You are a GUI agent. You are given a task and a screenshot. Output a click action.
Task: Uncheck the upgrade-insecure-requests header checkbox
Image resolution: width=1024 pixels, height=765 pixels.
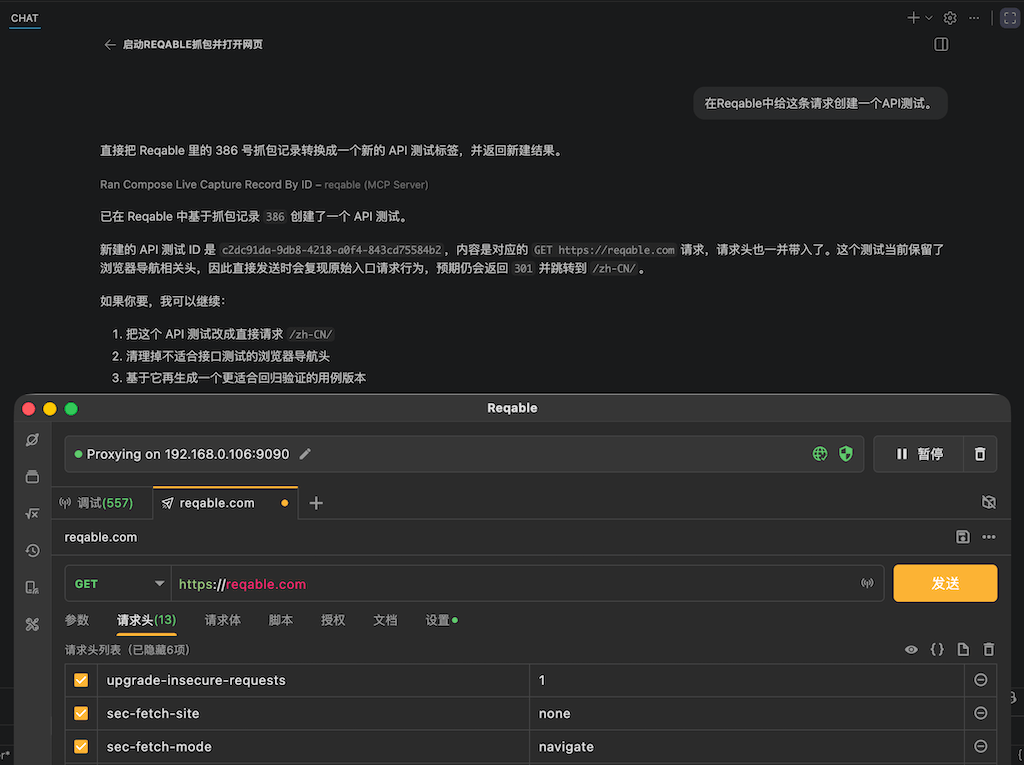(81, 680)
